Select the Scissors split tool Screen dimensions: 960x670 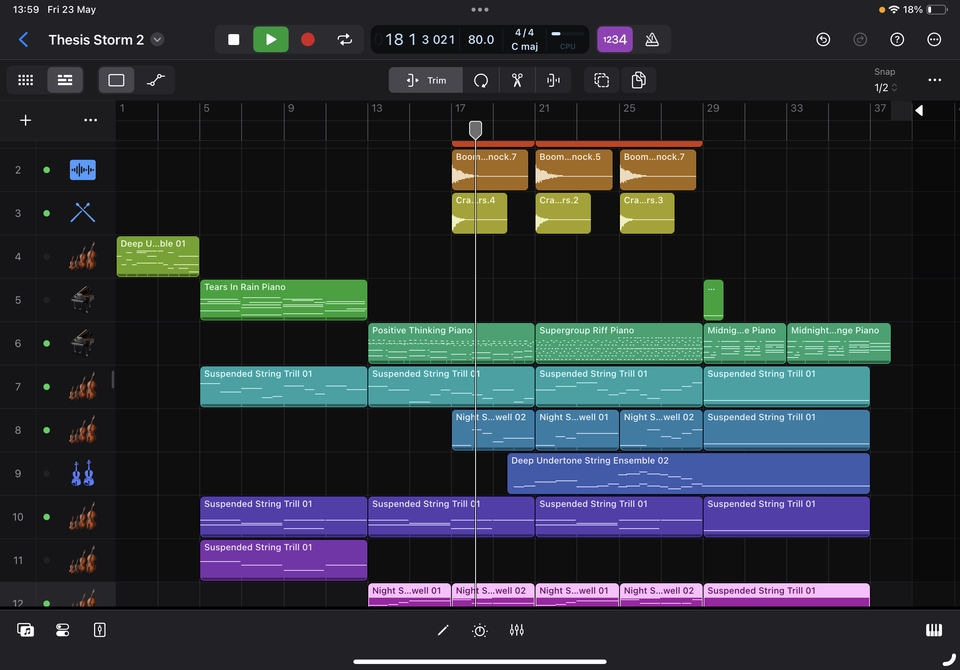click(517, 80)
